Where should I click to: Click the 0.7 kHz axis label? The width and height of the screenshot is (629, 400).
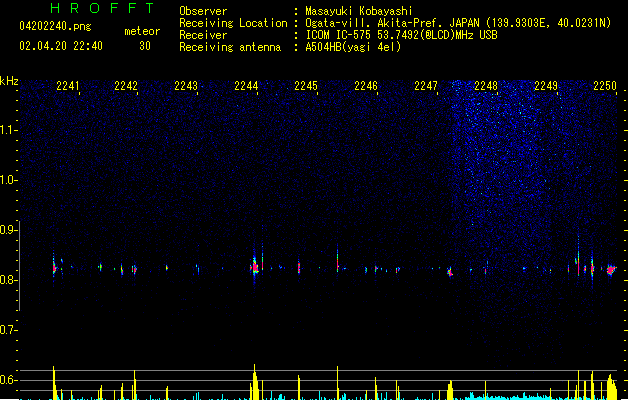[x=8, y=330]
